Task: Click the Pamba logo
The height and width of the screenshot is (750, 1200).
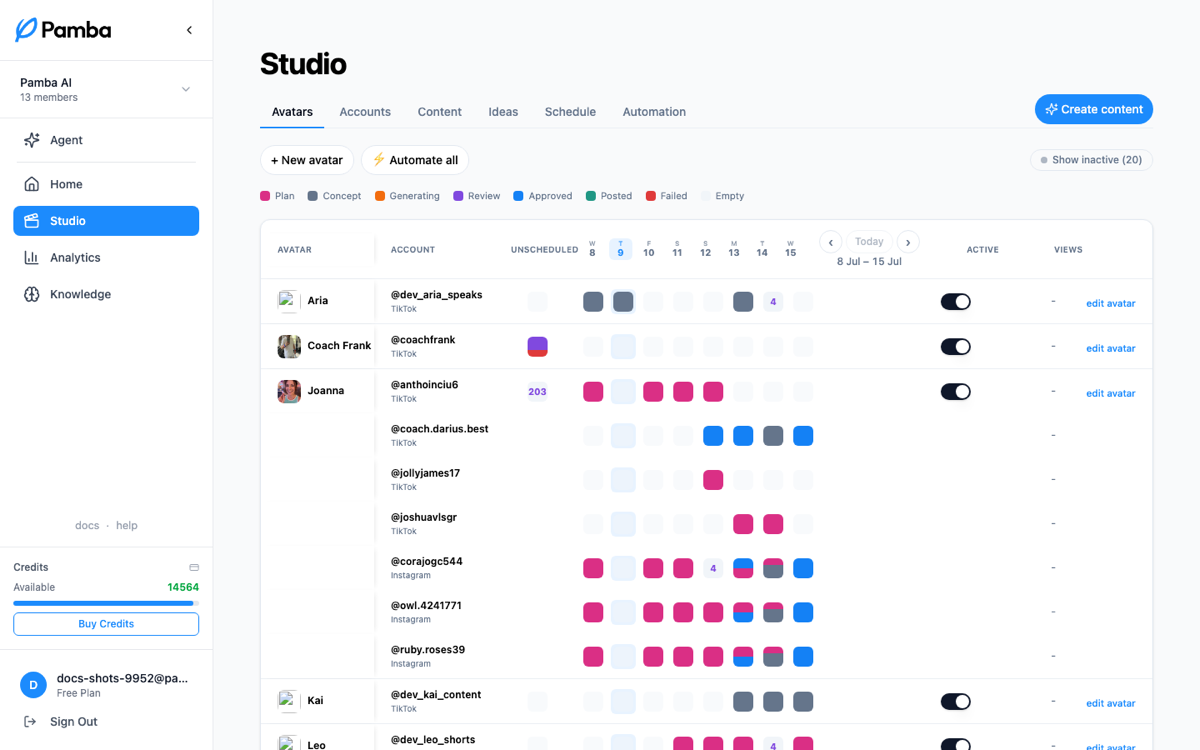Action: [x=63, y=30]
